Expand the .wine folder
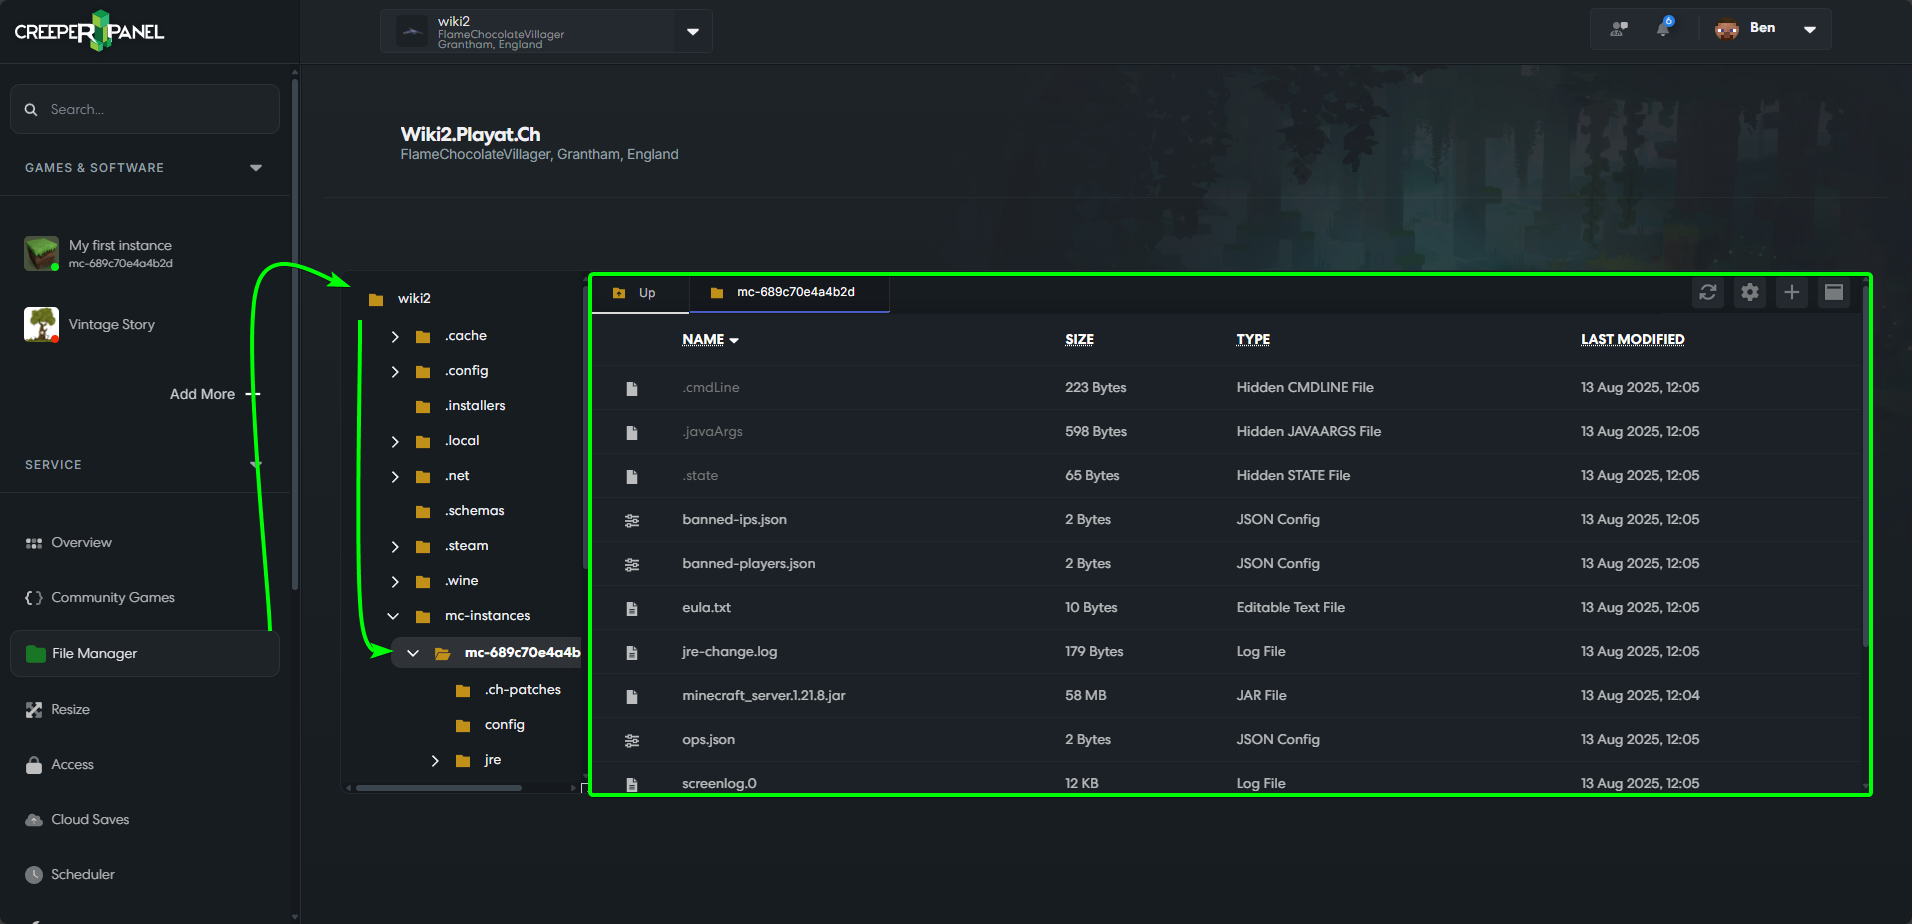Image resolution: width=1912 pixels, height=924 pixels. click(x=395, y=582)
